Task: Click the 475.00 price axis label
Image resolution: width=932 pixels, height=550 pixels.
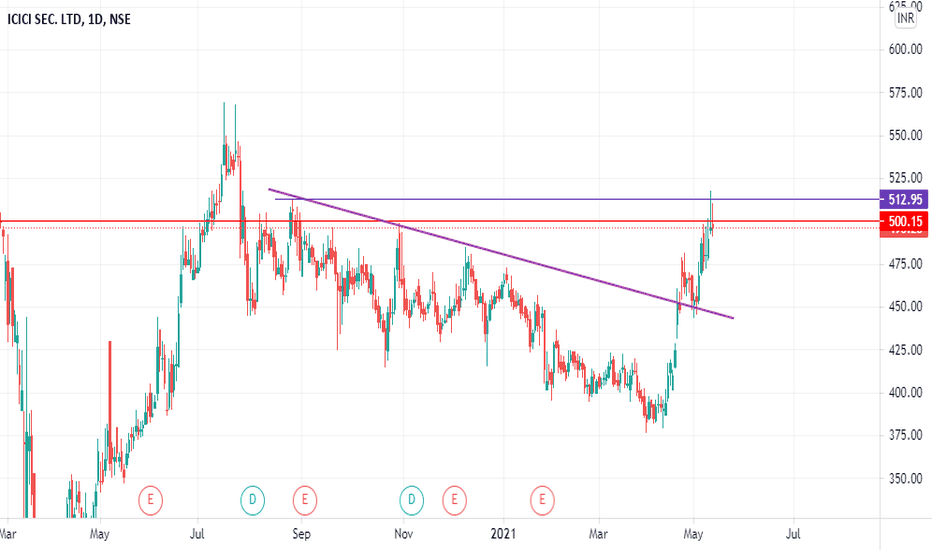Action: [x=905, y=264]
